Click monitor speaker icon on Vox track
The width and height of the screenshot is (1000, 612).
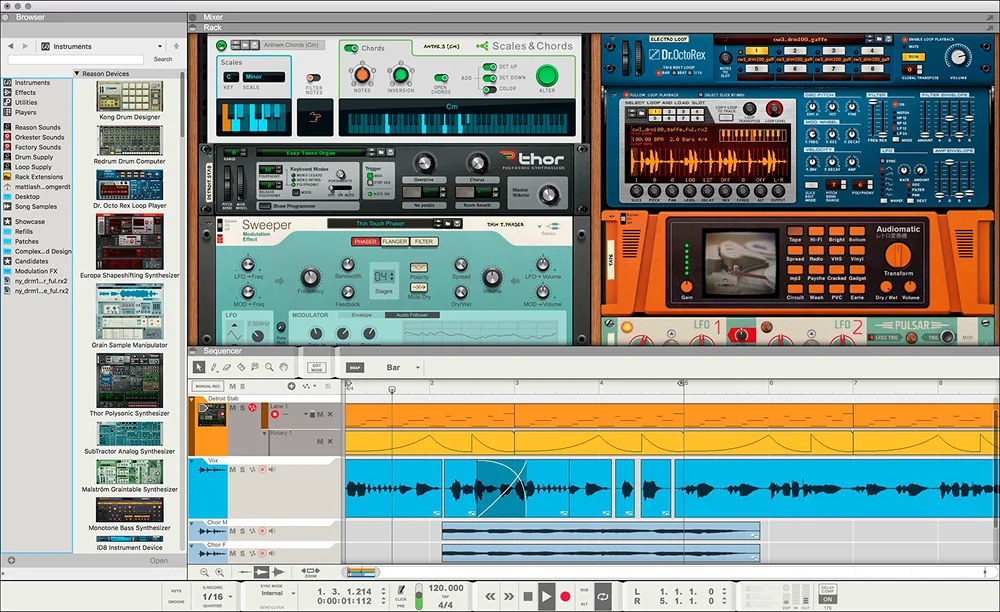coord(272,470)
